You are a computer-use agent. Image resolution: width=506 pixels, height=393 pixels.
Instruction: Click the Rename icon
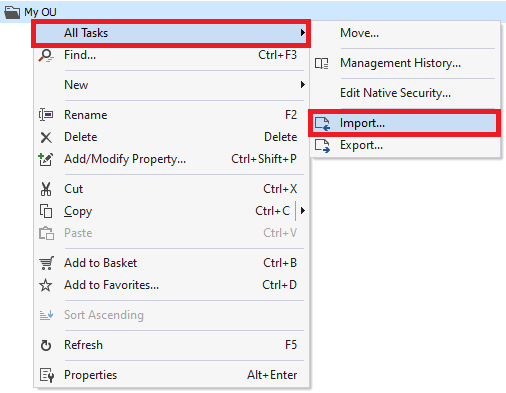(46, 115)
